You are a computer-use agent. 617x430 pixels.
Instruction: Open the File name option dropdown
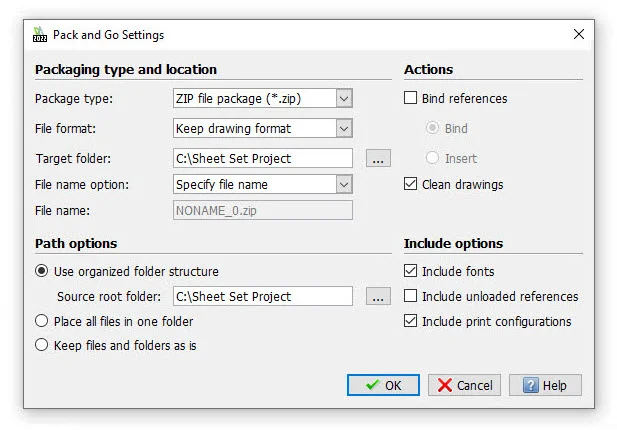coord(343,184)
